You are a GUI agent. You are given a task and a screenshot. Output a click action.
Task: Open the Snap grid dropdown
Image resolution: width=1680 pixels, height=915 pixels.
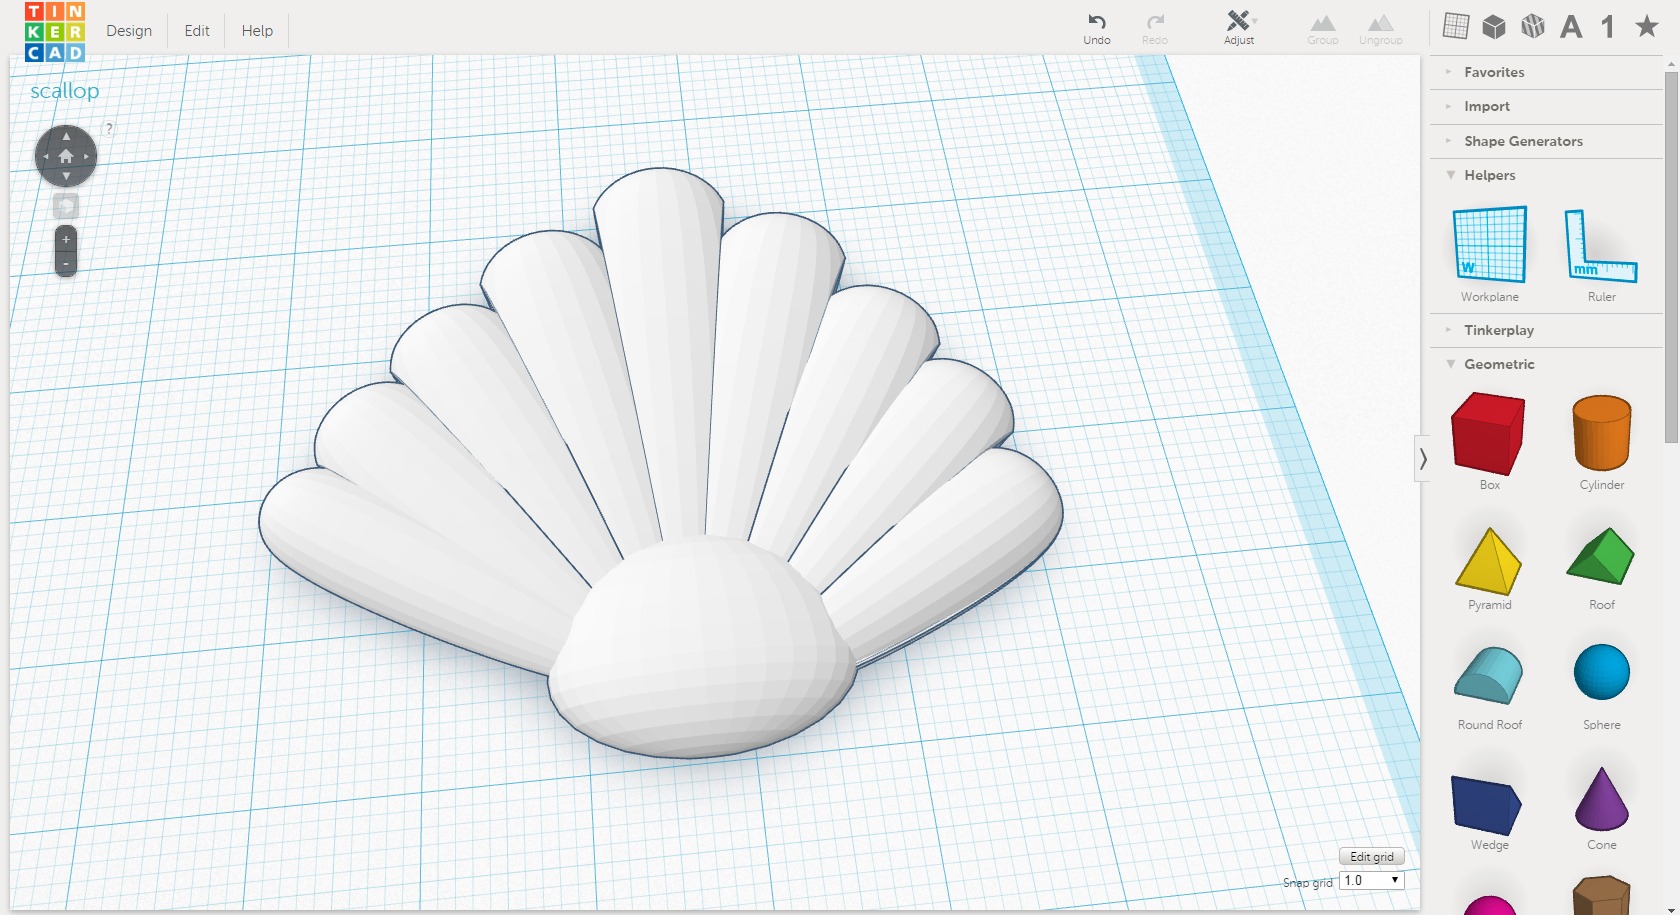point(1372,881)
